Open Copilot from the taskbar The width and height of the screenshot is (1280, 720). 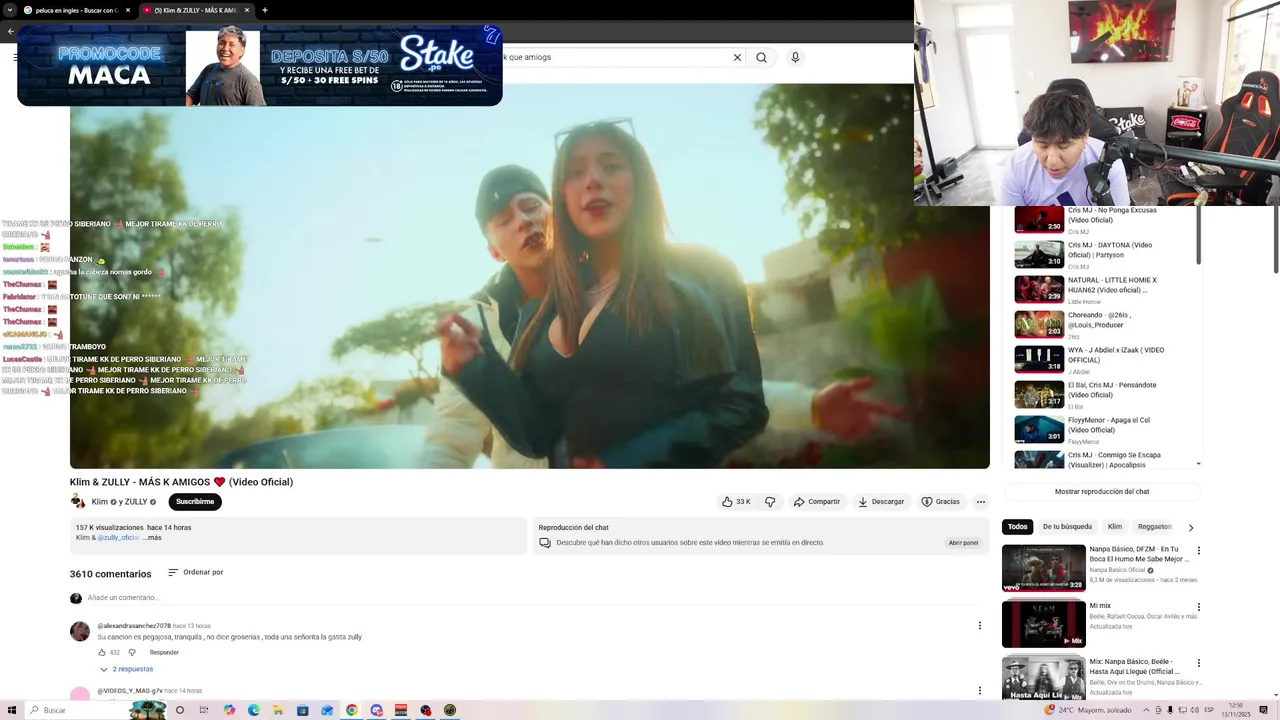click(229, 710)
